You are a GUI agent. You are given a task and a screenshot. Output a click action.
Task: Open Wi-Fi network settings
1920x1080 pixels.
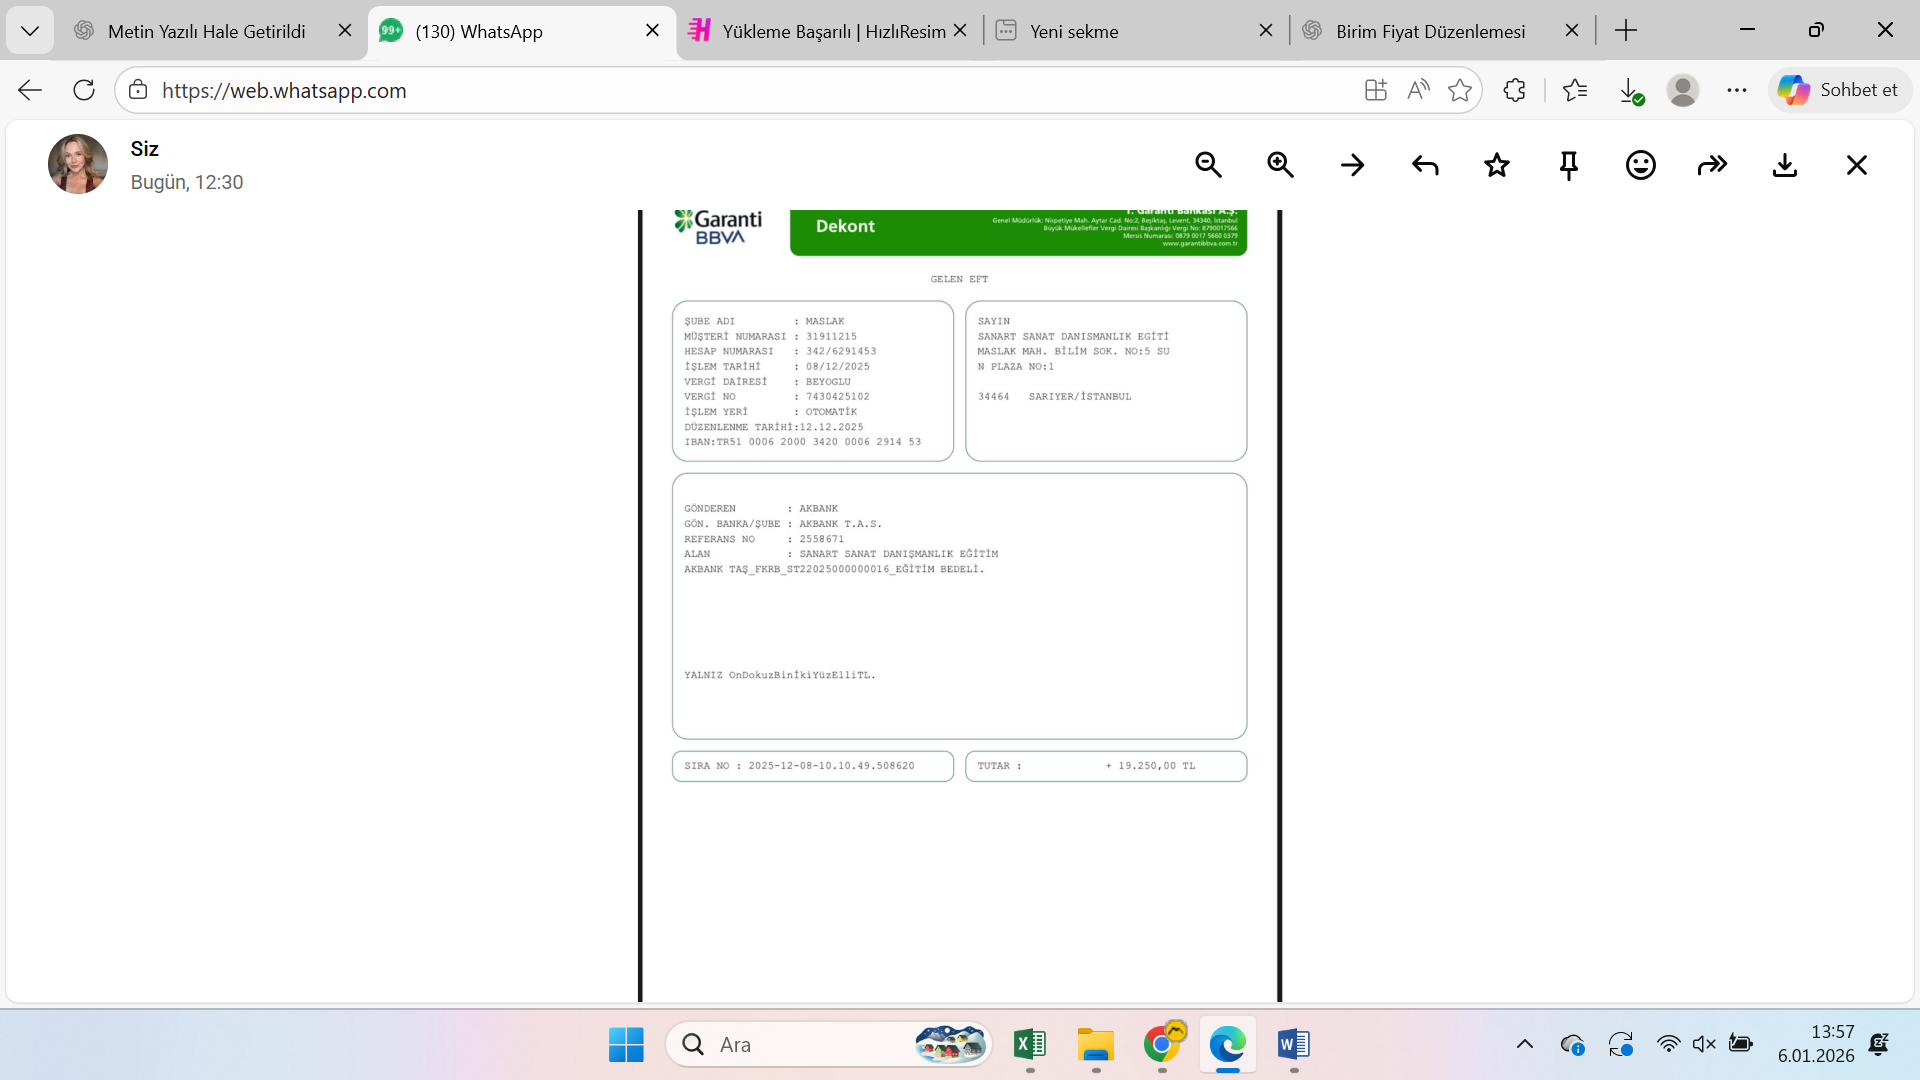1668,1045
